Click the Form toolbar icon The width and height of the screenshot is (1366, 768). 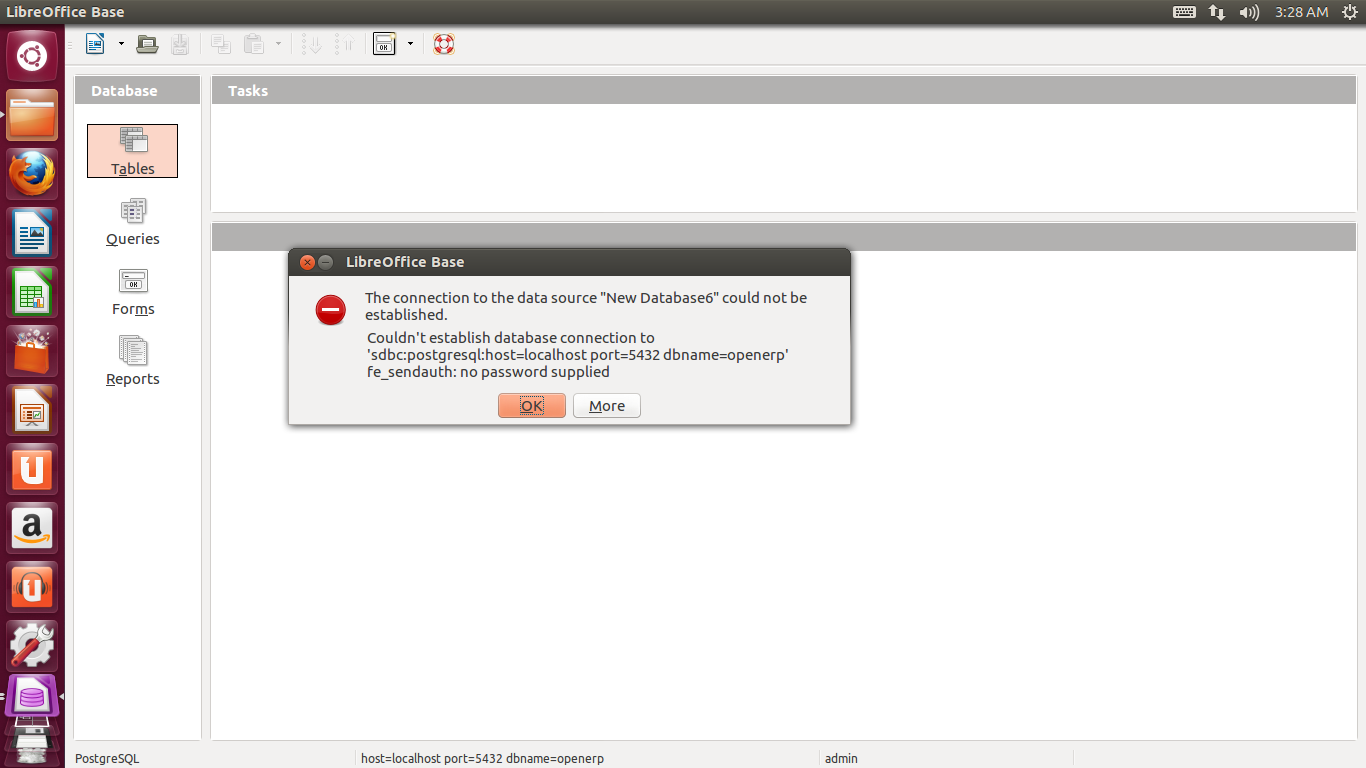tap(384, 44)
